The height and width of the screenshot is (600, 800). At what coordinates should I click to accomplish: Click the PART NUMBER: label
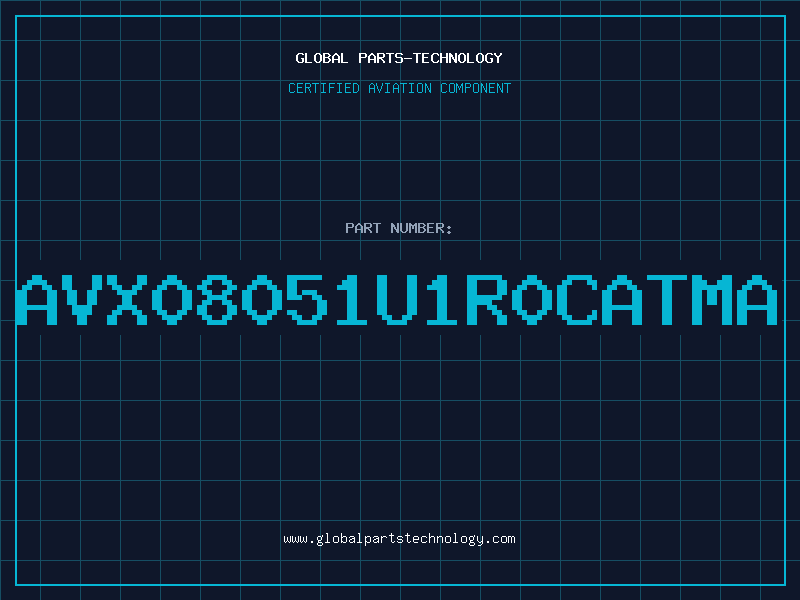point(399,228)
